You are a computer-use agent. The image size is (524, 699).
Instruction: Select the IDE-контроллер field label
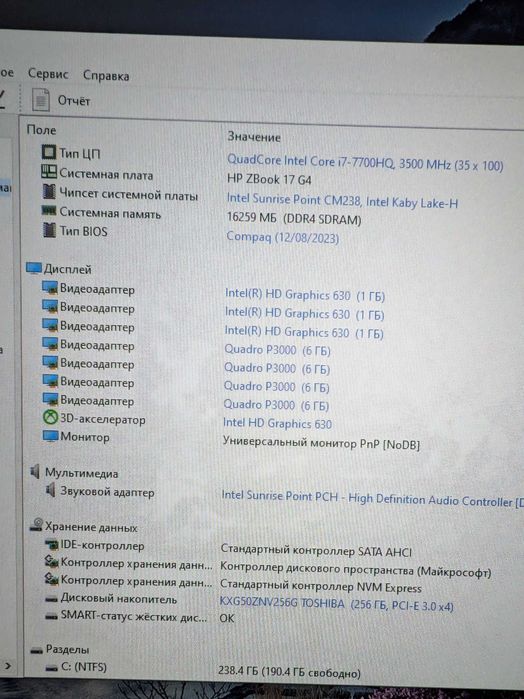pos(102,546)
